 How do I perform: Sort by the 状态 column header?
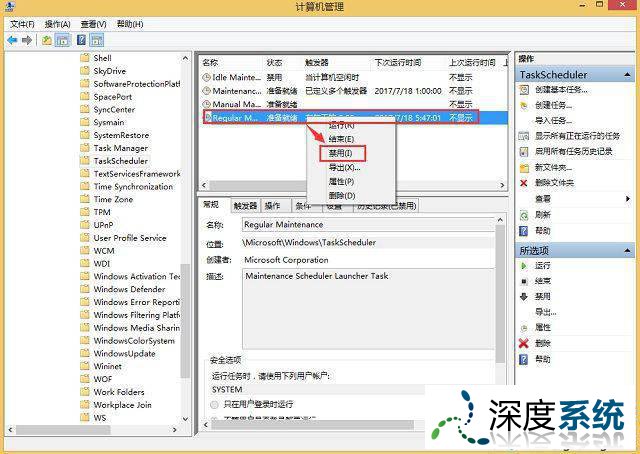pyautogui.click(x=274, y=62)
